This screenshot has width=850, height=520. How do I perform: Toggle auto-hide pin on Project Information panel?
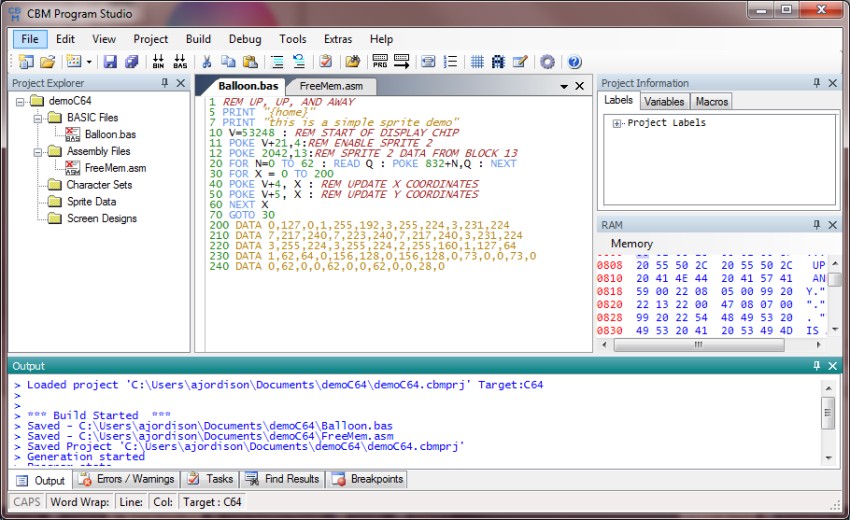tap(816, 84)
